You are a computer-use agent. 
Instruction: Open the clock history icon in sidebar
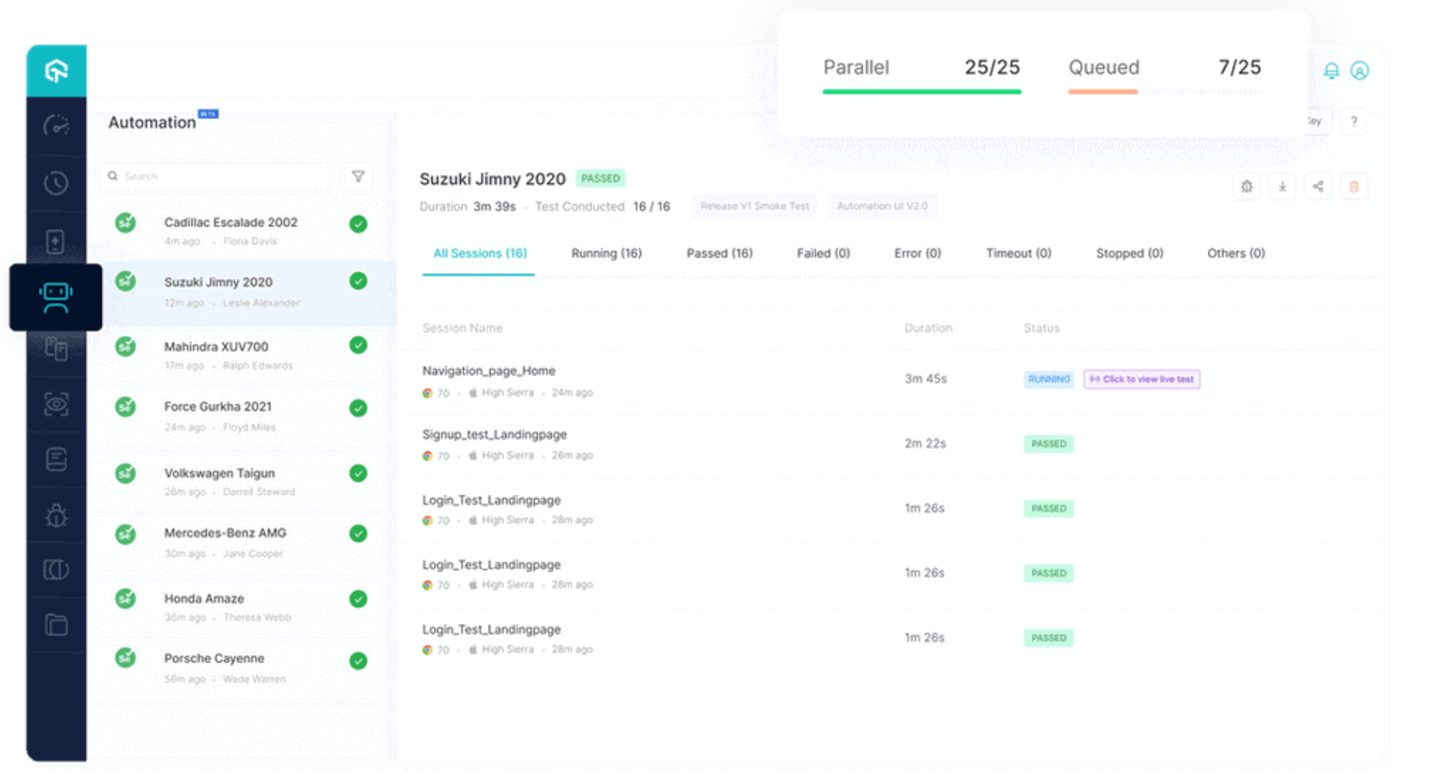(x=56, y=183)
